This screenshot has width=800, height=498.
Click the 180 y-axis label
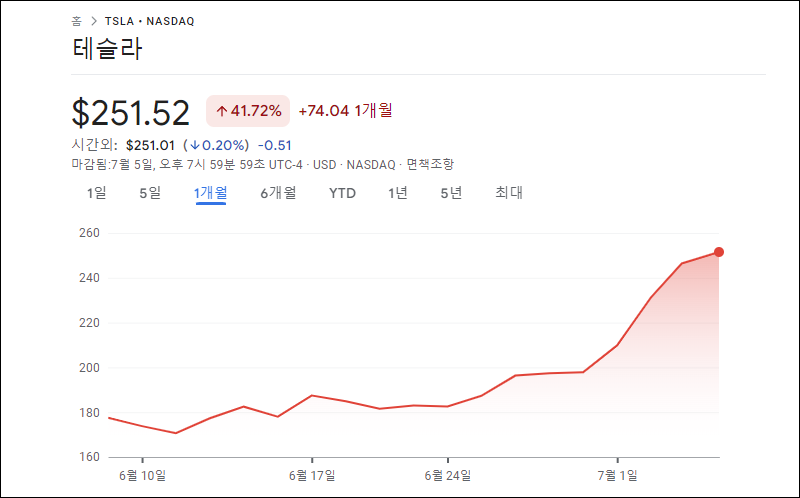(89, 412)
